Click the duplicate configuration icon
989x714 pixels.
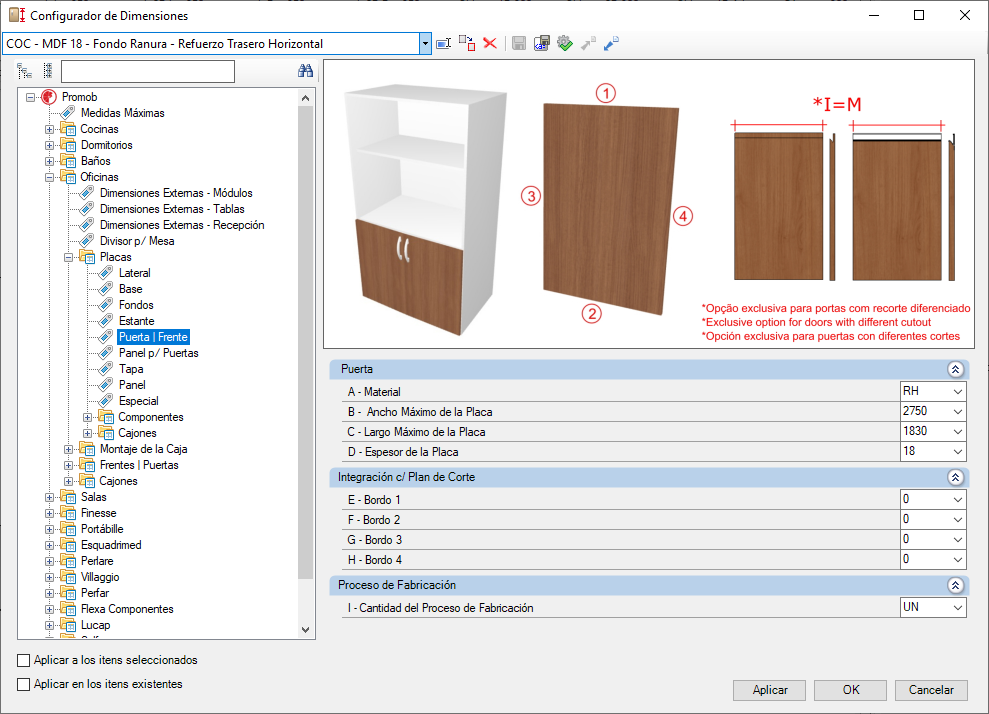(467, 44)
